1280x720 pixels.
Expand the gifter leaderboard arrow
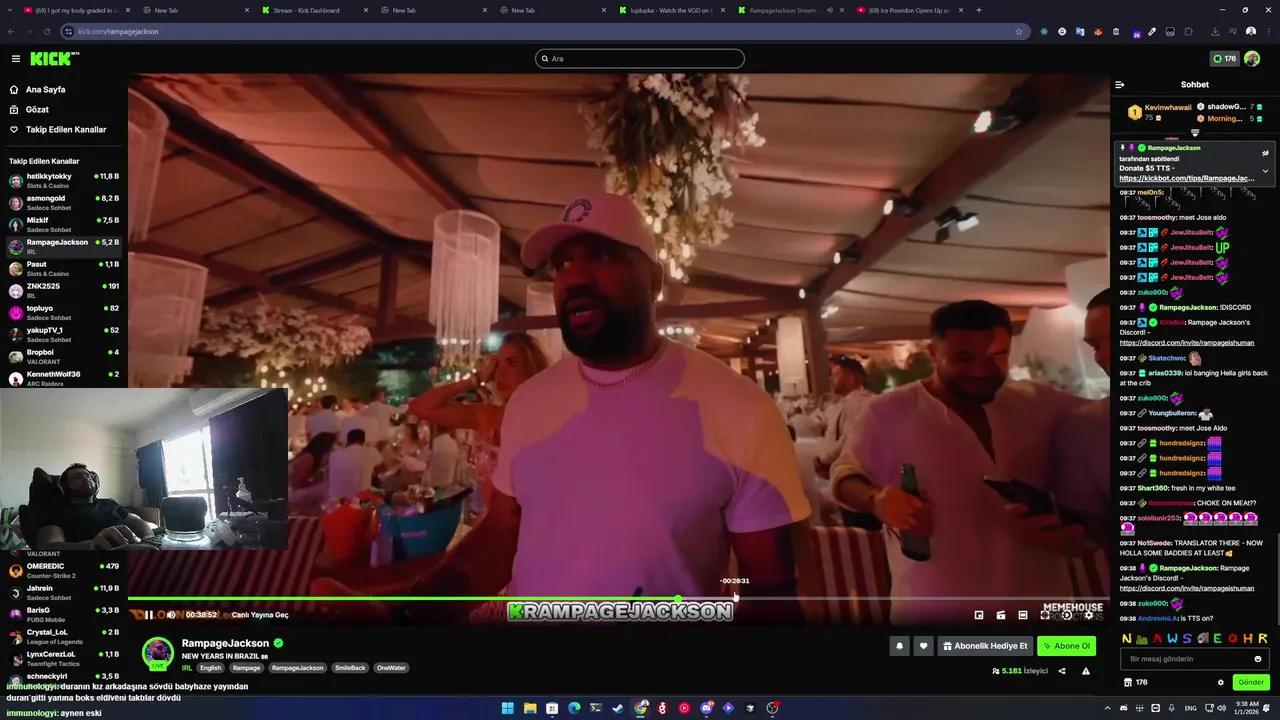[1195, 133]
